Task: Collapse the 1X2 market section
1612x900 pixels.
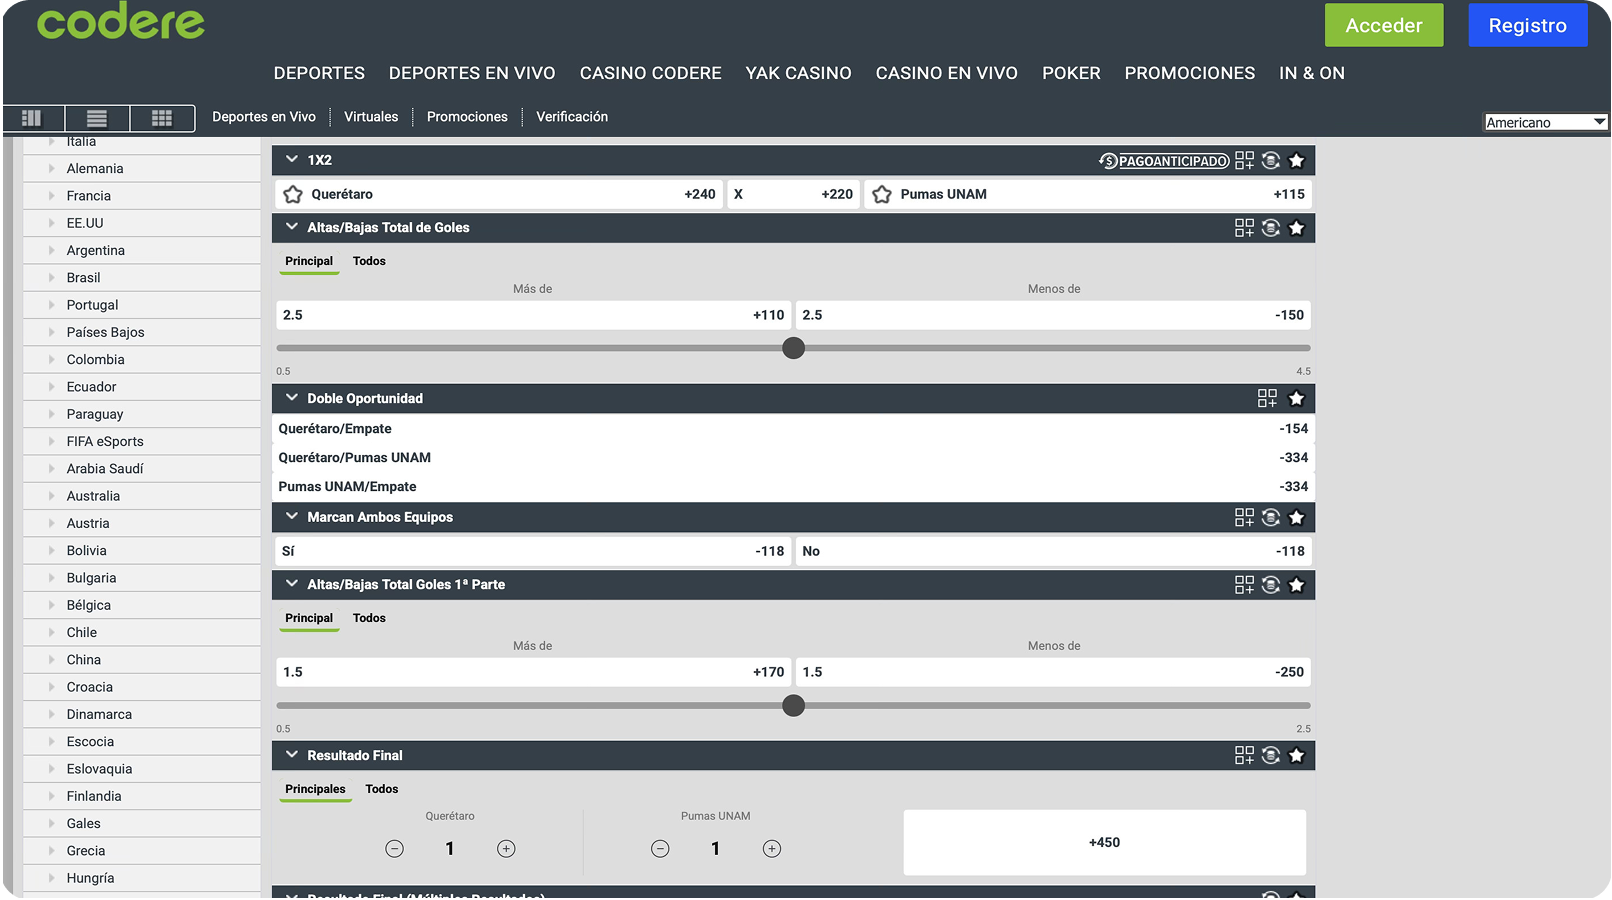Action: (292, 159)
